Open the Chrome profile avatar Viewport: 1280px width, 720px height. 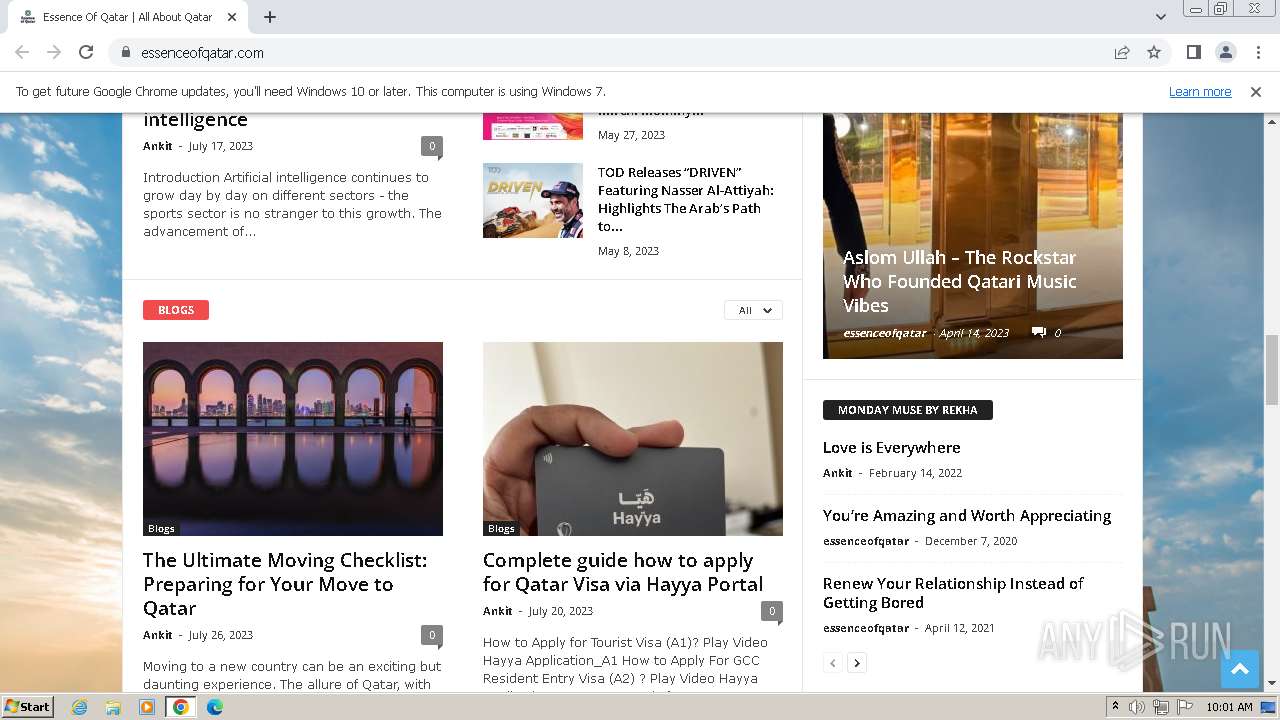point(1225,52)
